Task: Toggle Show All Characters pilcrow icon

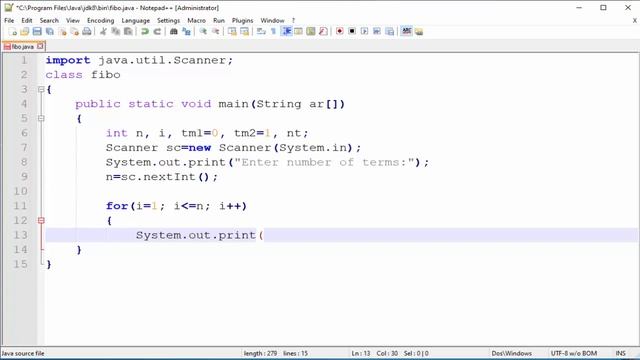Action: [273, 31]
